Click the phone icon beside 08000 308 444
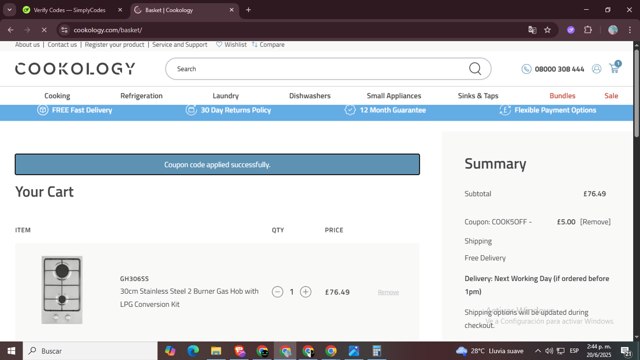Image resolution: width=640 pixels, height=360 pixels. coord(526,69)
